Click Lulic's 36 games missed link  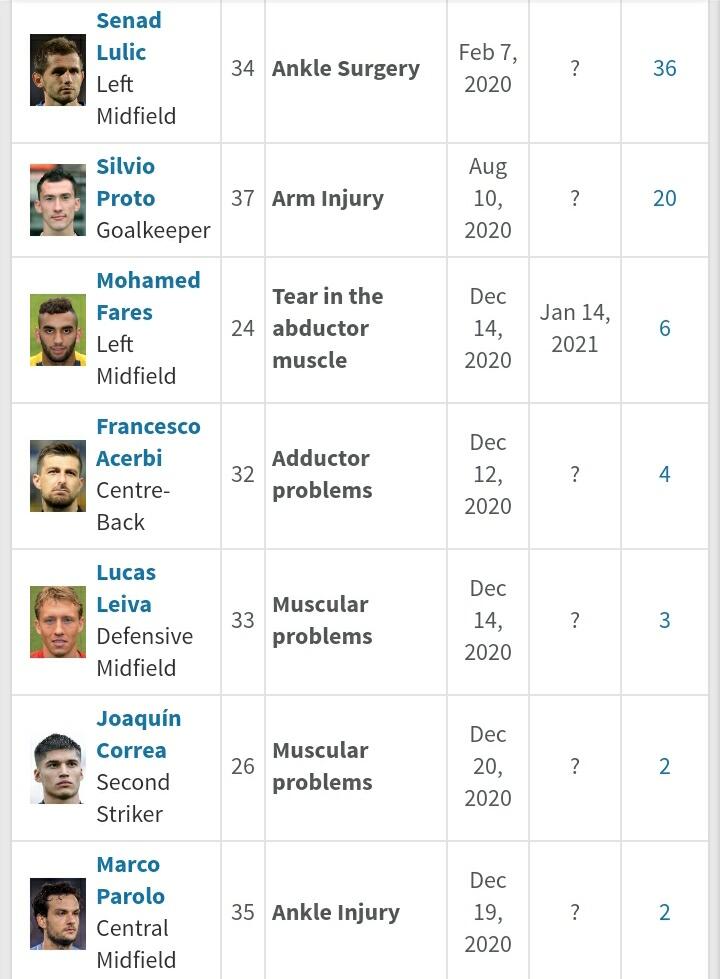click(664, 69)
